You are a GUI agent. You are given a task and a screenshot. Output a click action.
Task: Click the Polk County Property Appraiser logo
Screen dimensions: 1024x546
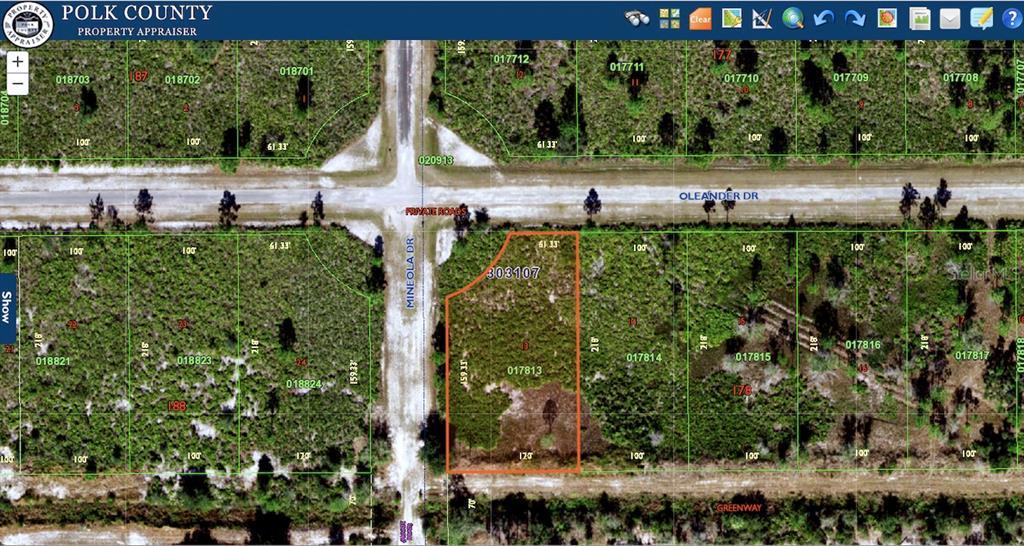point(27,24)
